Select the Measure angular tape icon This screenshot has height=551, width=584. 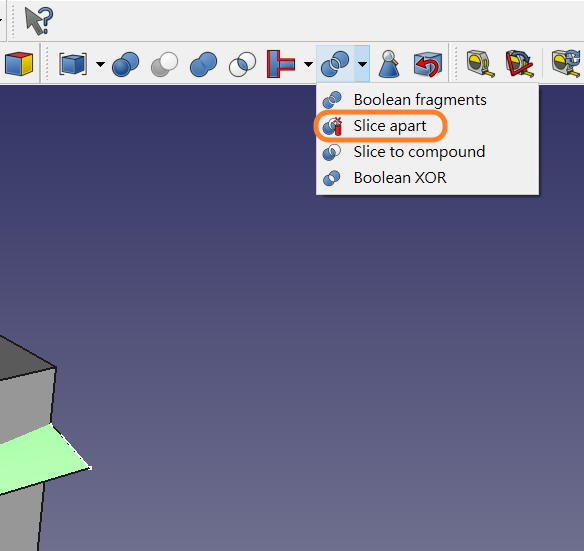point(520,64)
